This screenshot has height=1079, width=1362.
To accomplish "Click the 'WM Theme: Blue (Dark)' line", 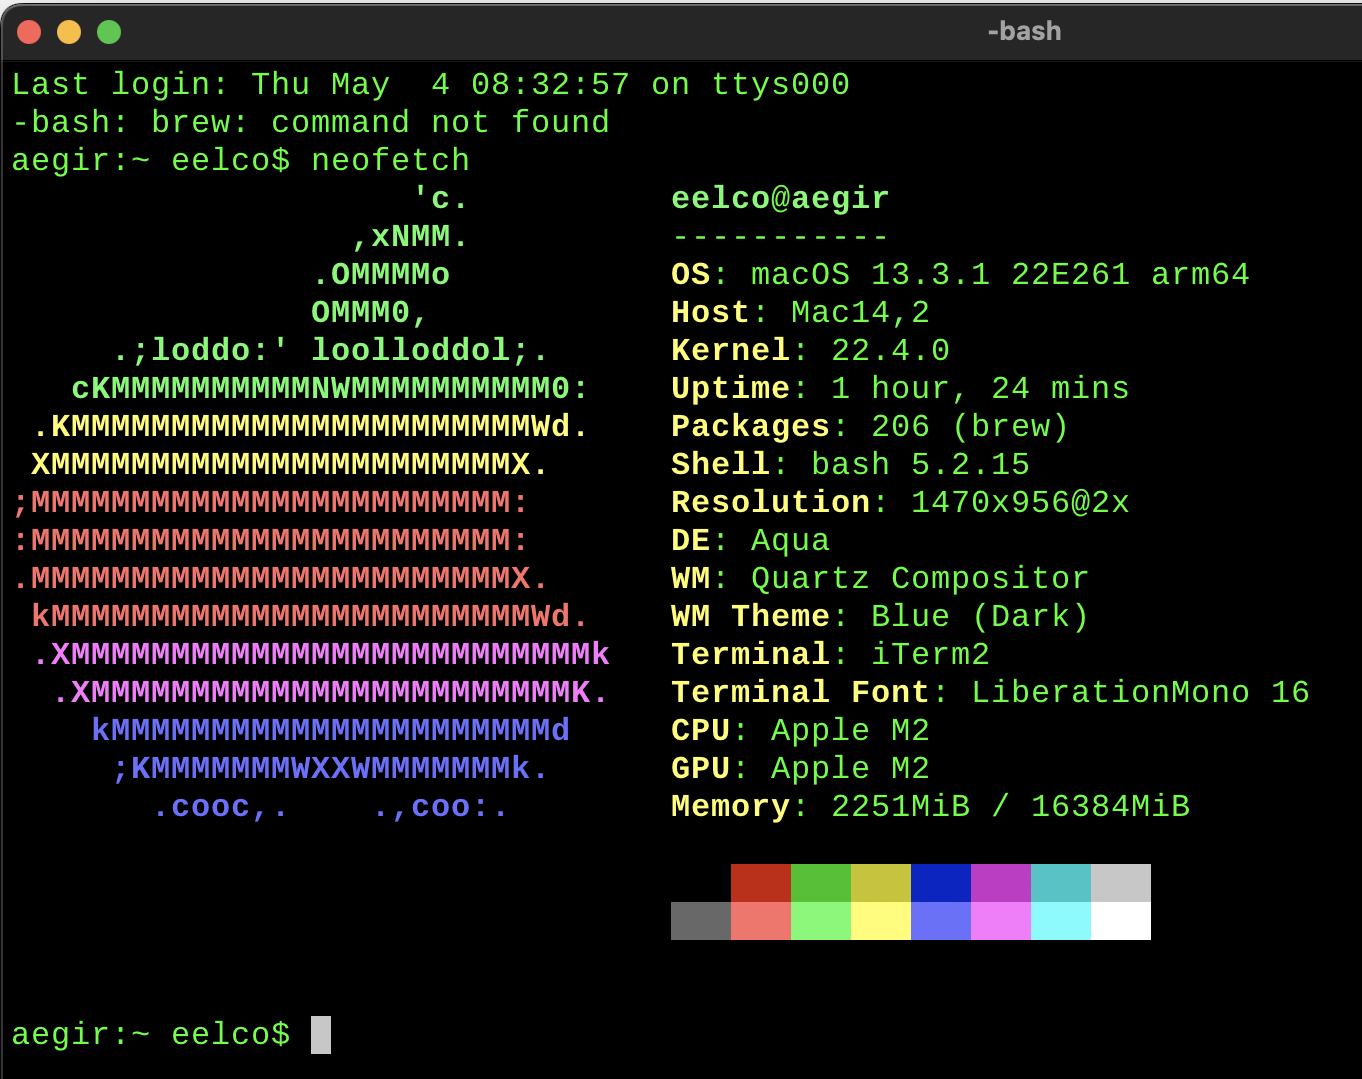I will click(880, 617).
